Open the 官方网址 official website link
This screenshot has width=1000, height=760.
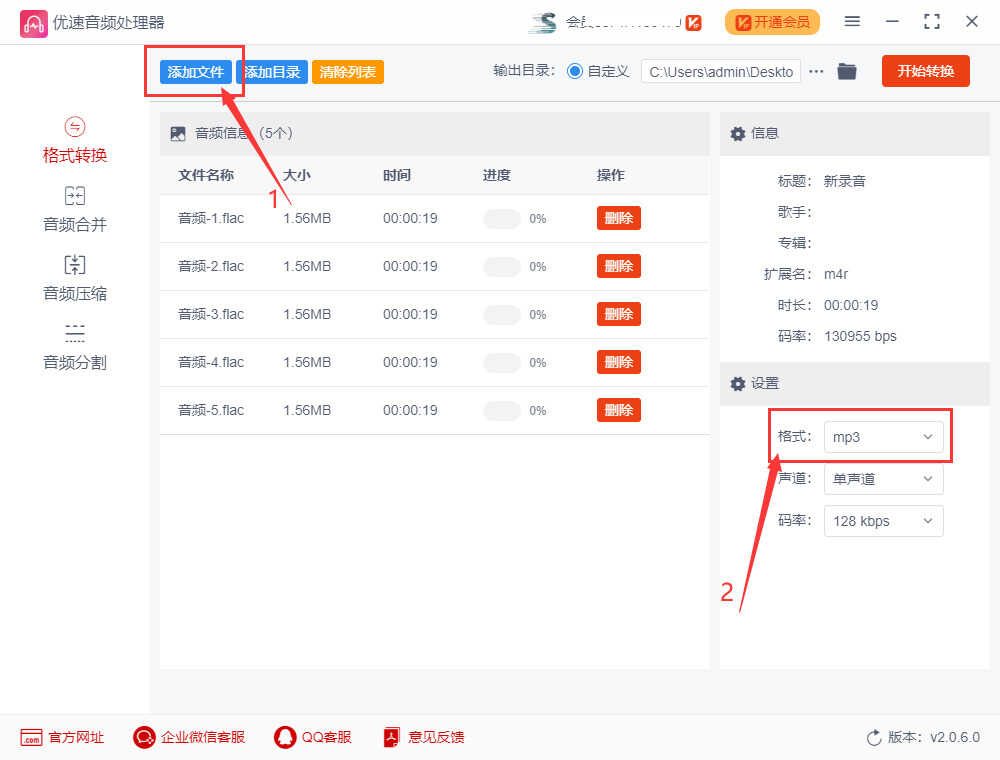(62, 737)
